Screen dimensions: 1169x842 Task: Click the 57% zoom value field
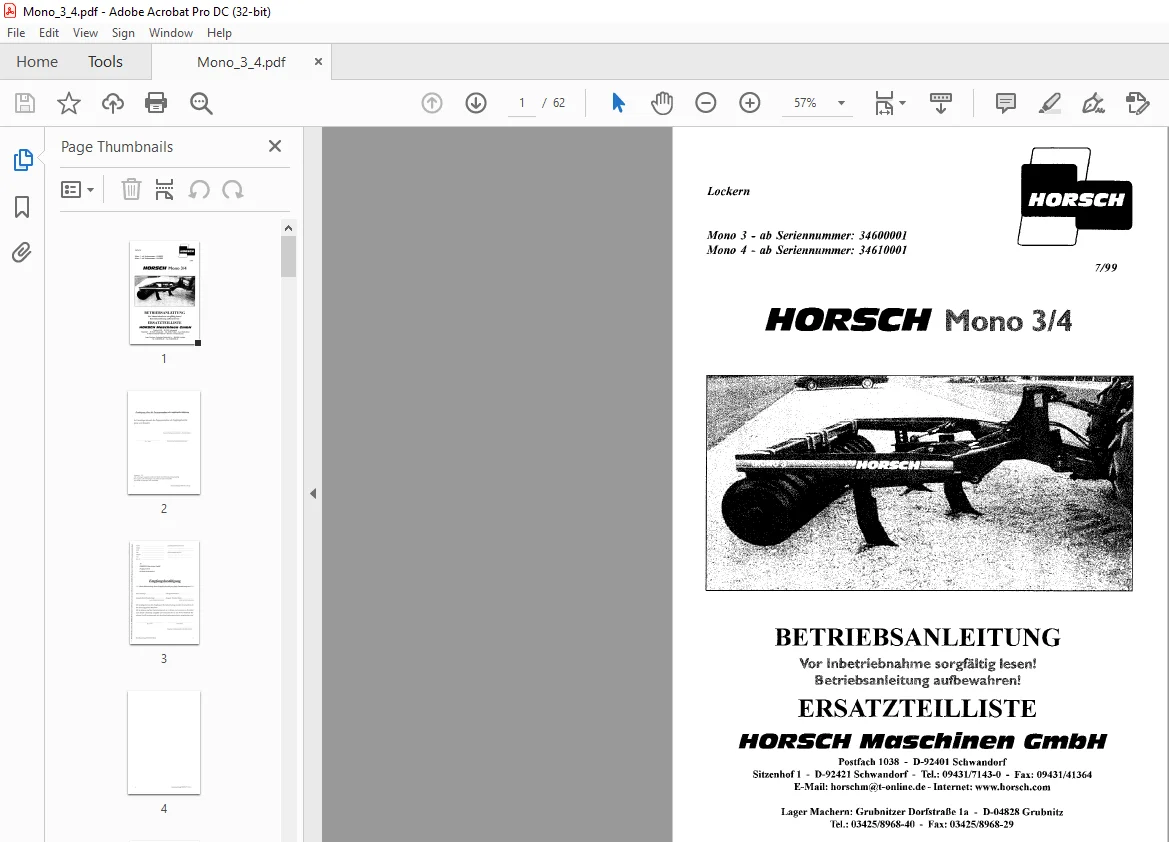click(x=805, y=103)
